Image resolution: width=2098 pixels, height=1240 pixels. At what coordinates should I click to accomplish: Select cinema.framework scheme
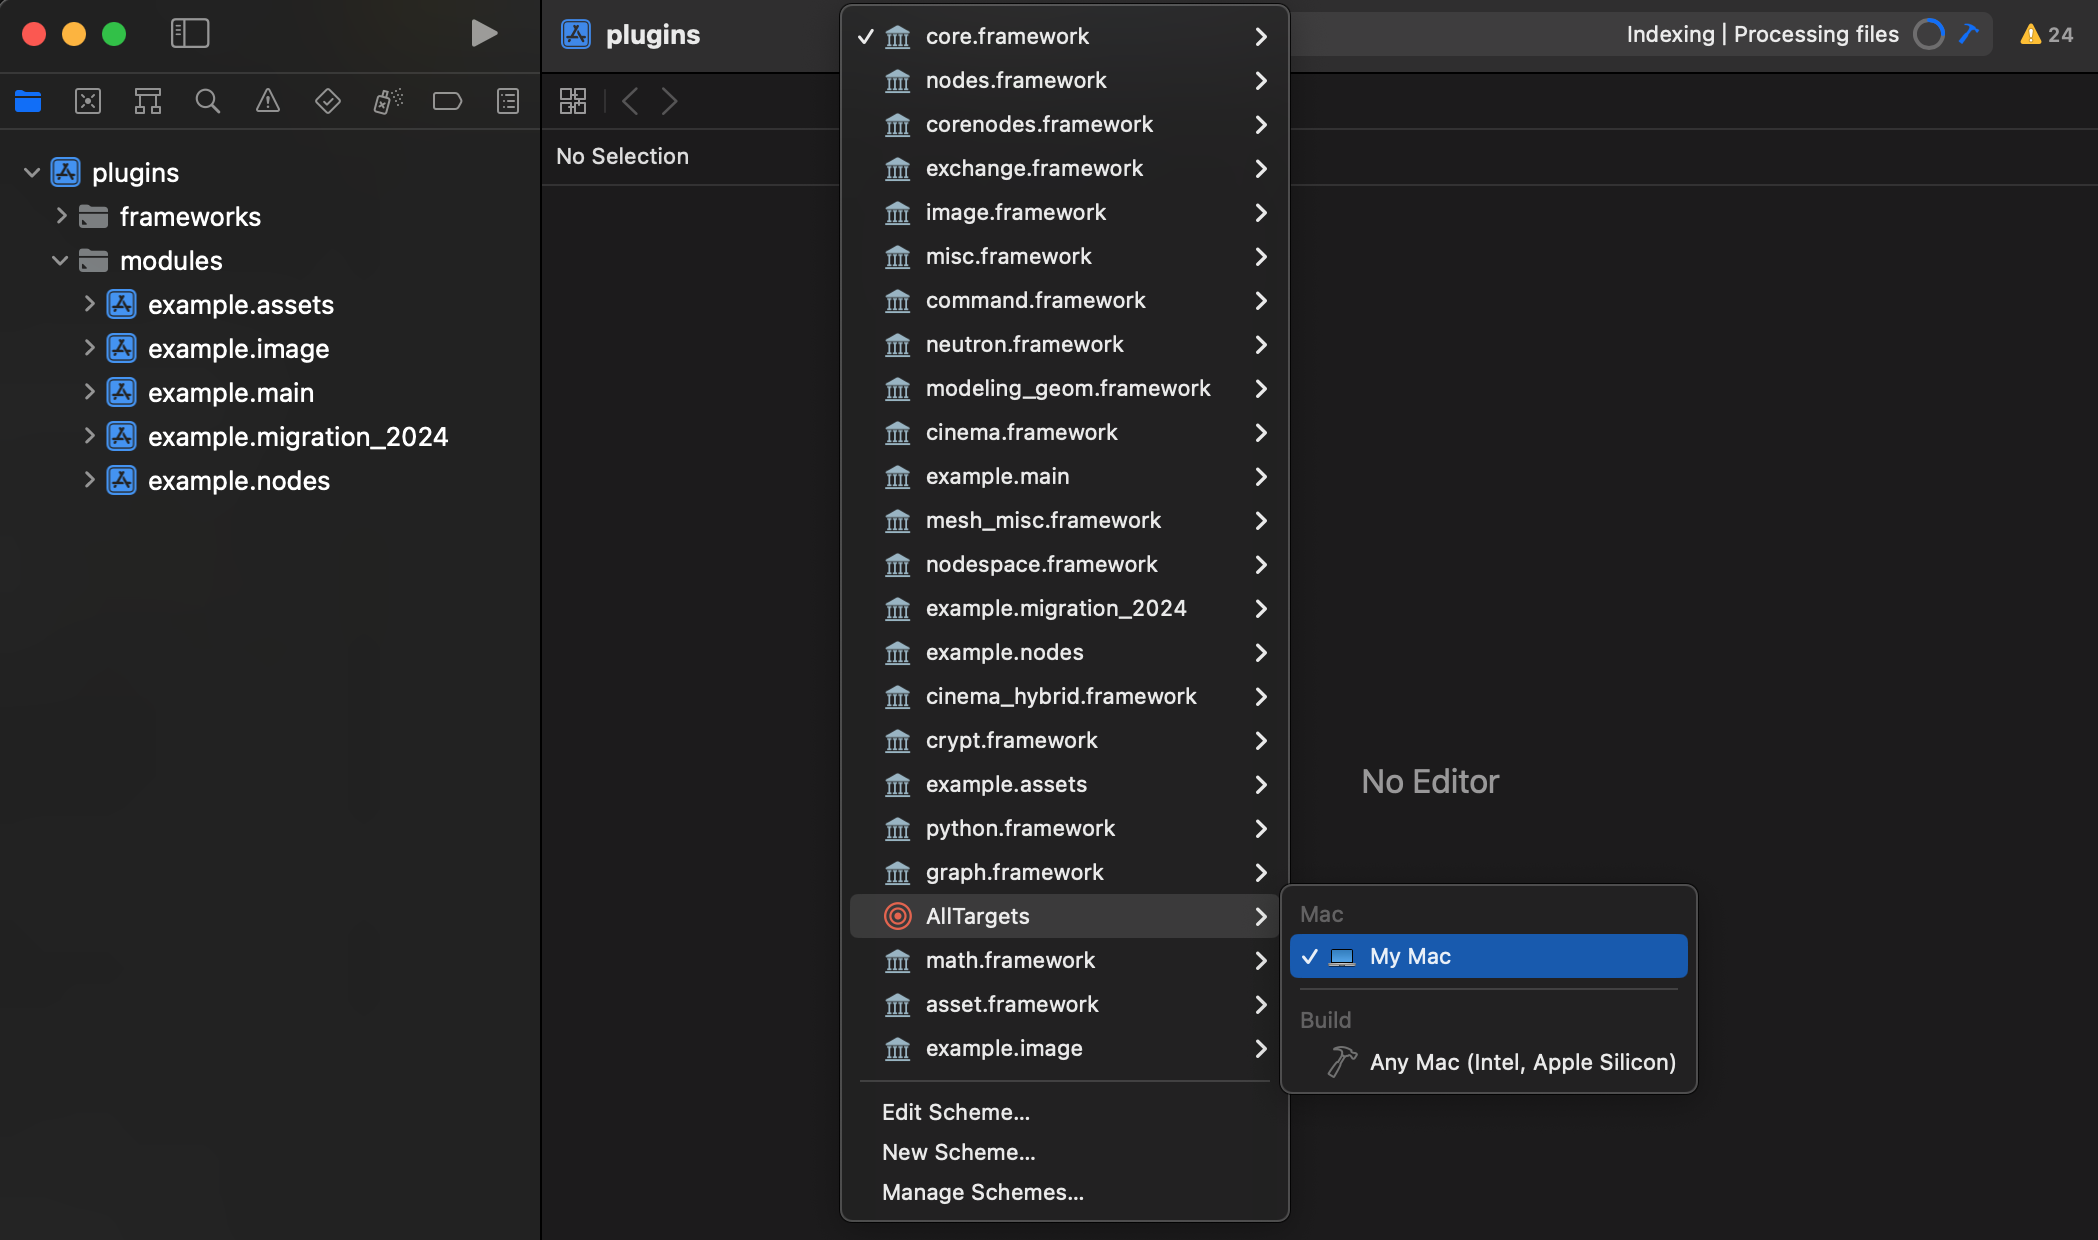pyautogui.click(x=1064, y=432)
